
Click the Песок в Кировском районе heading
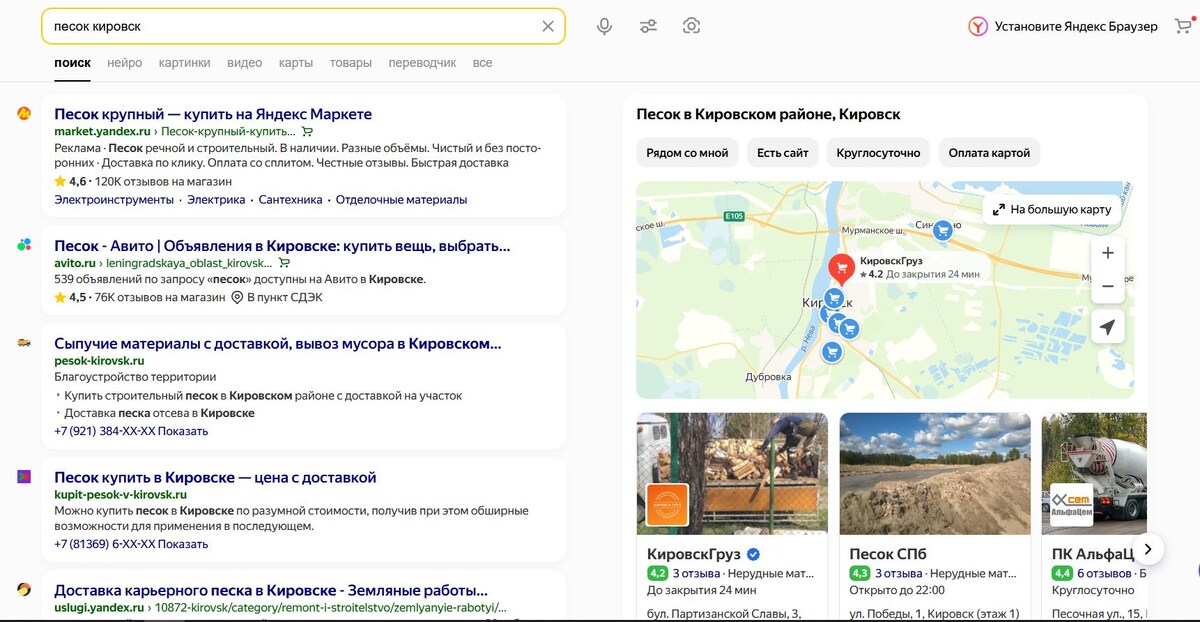coord(768,114)
